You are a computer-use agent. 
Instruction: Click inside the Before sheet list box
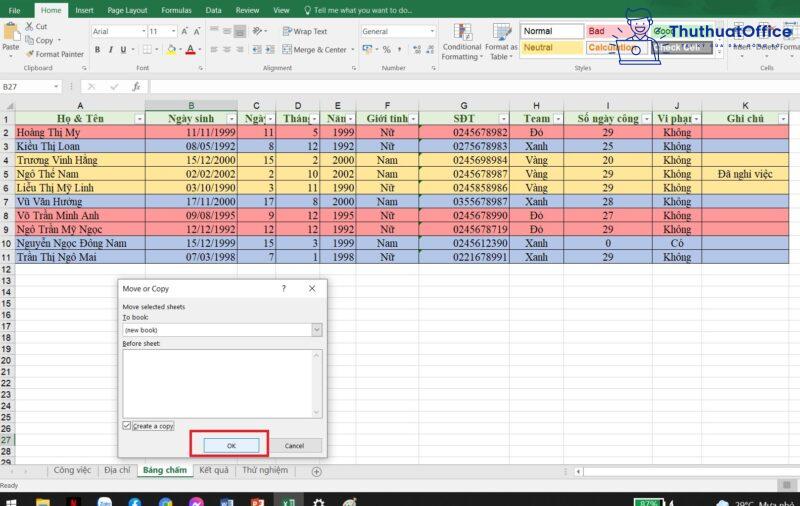point(222,384)
